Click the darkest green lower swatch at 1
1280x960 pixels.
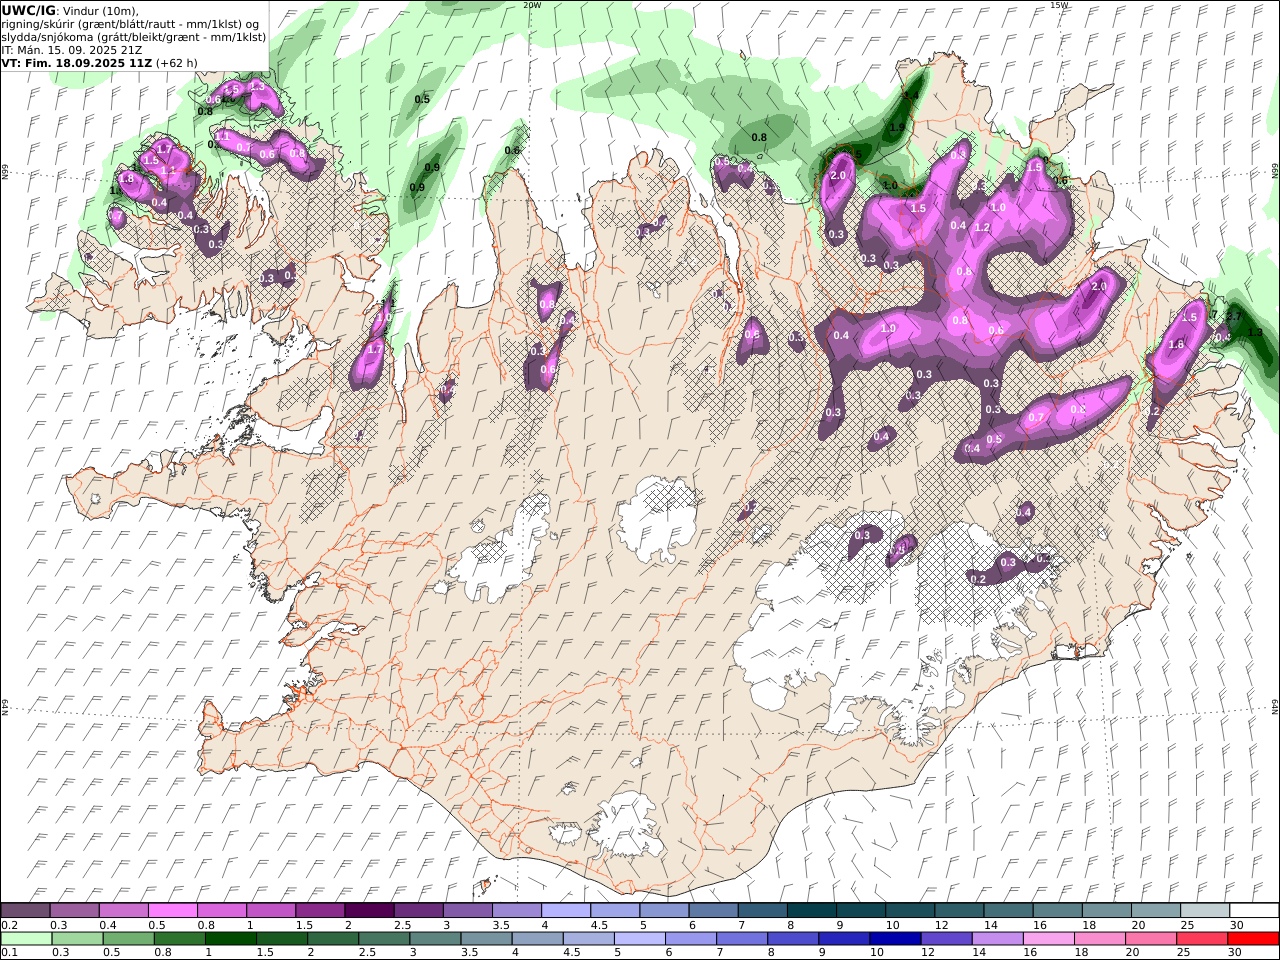point(231,938)
